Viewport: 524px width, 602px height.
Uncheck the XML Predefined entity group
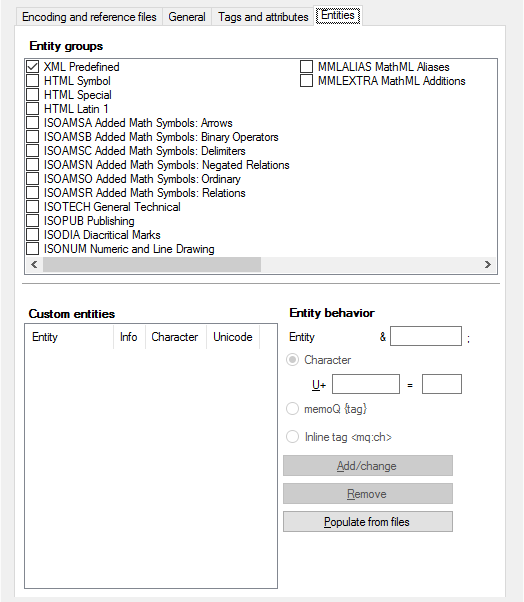pyautogui.click(x=33, y=67)
